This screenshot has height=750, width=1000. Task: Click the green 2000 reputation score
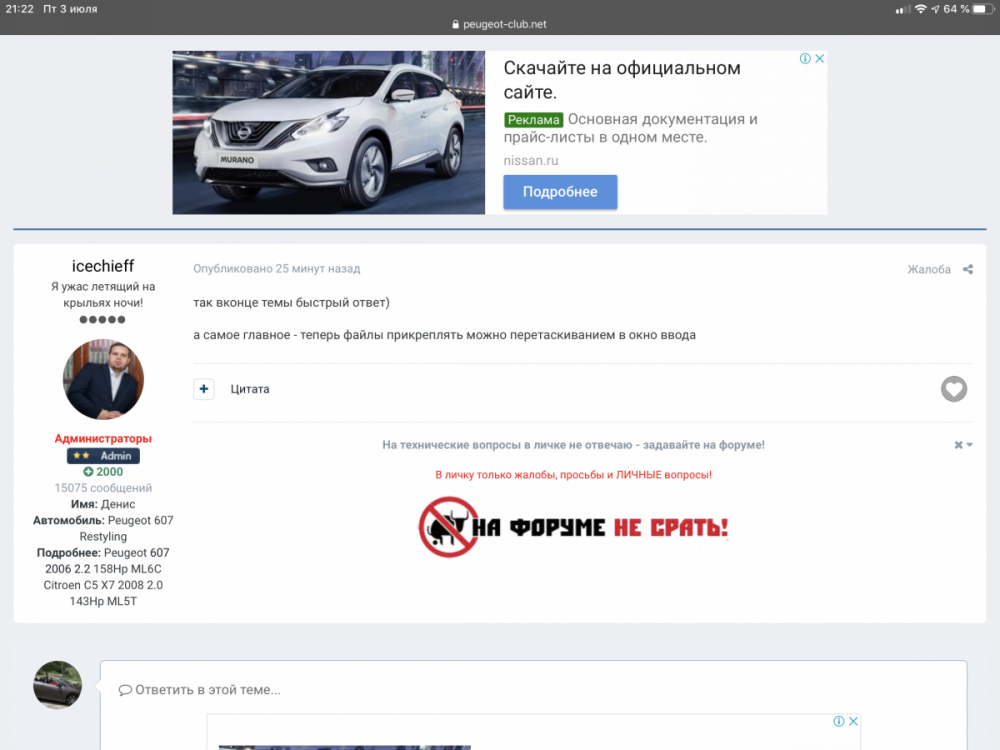pyautogui.click(x=103, y=472)
